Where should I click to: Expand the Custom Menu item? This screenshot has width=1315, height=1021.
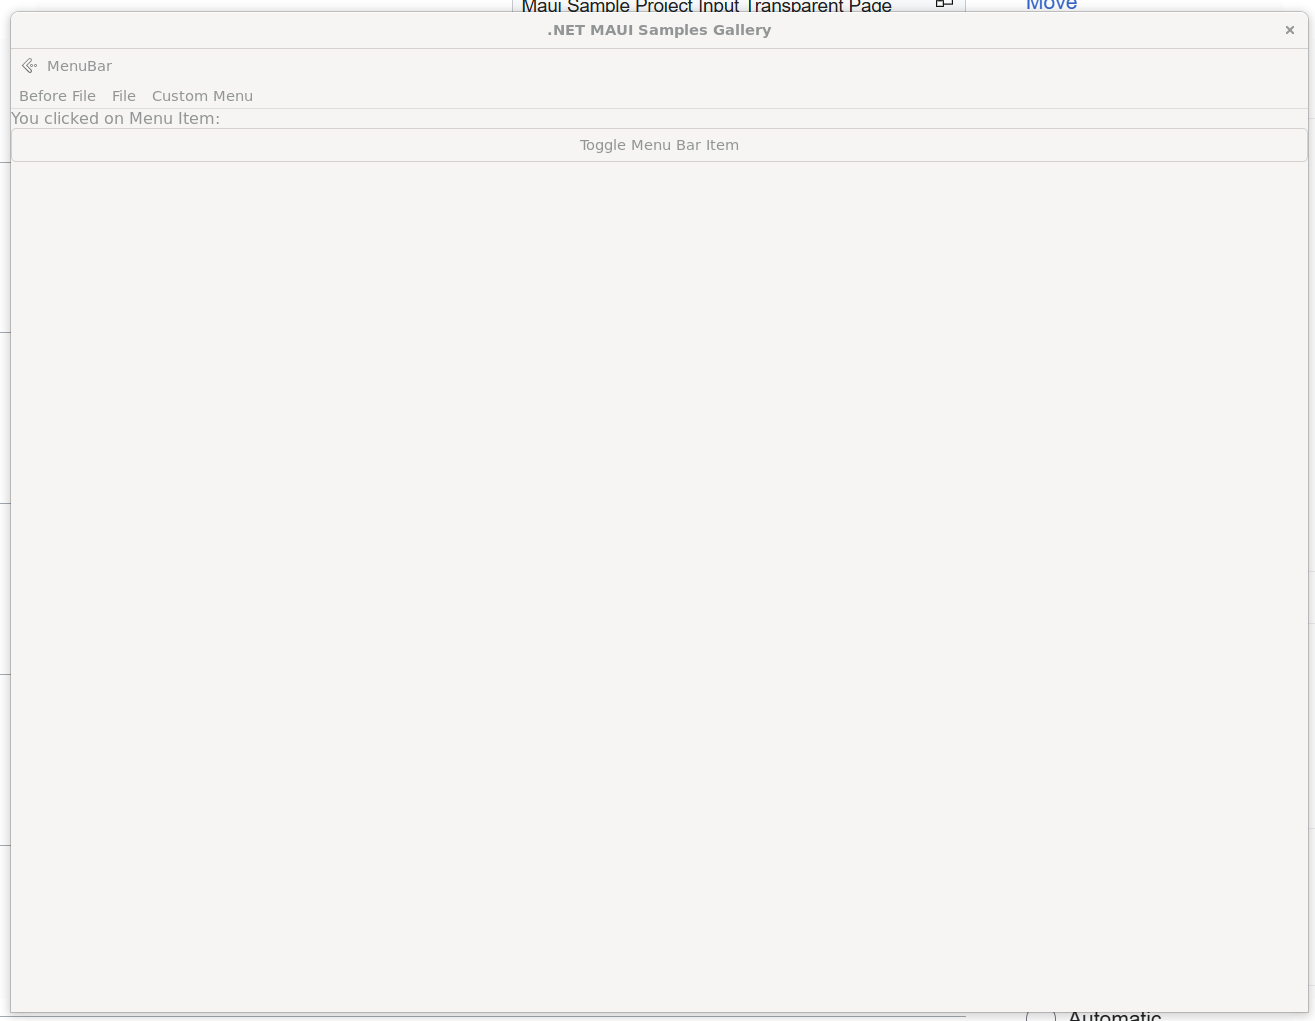[x=202, y=96]
